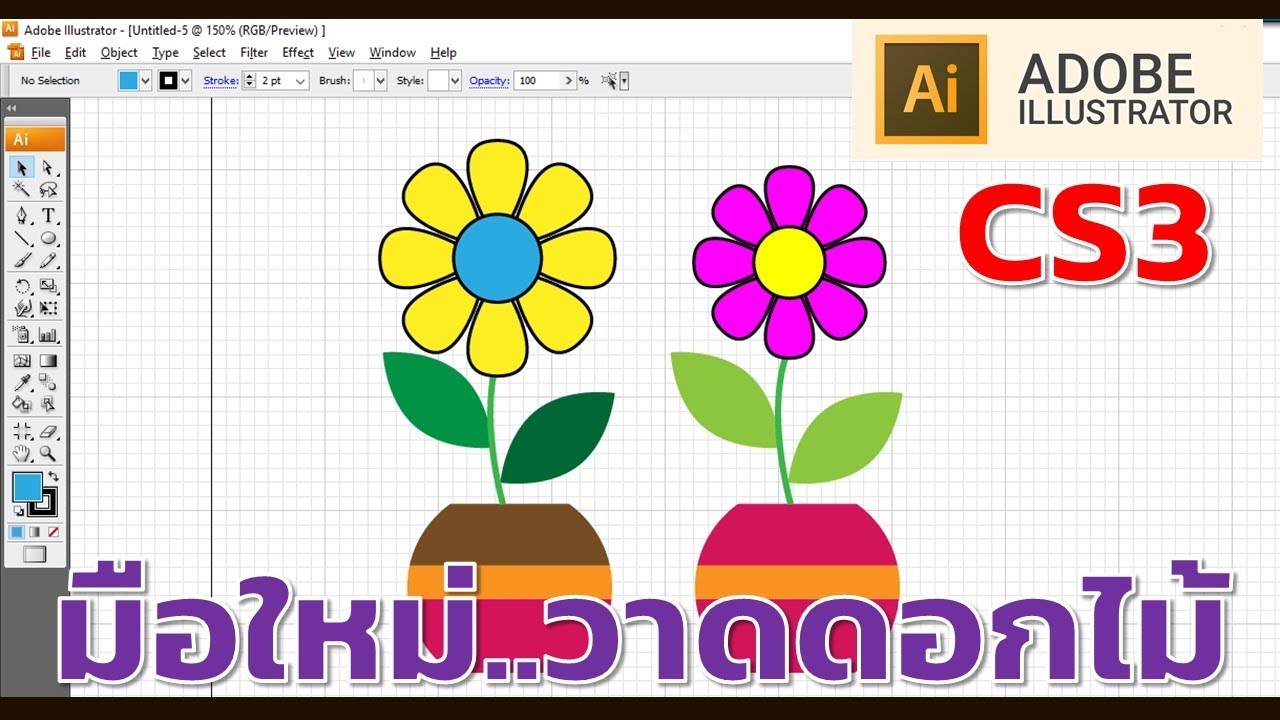This screenshot has width=1280, height=720.
Task: Select the Mesh tool
Action: click(22, 361)
